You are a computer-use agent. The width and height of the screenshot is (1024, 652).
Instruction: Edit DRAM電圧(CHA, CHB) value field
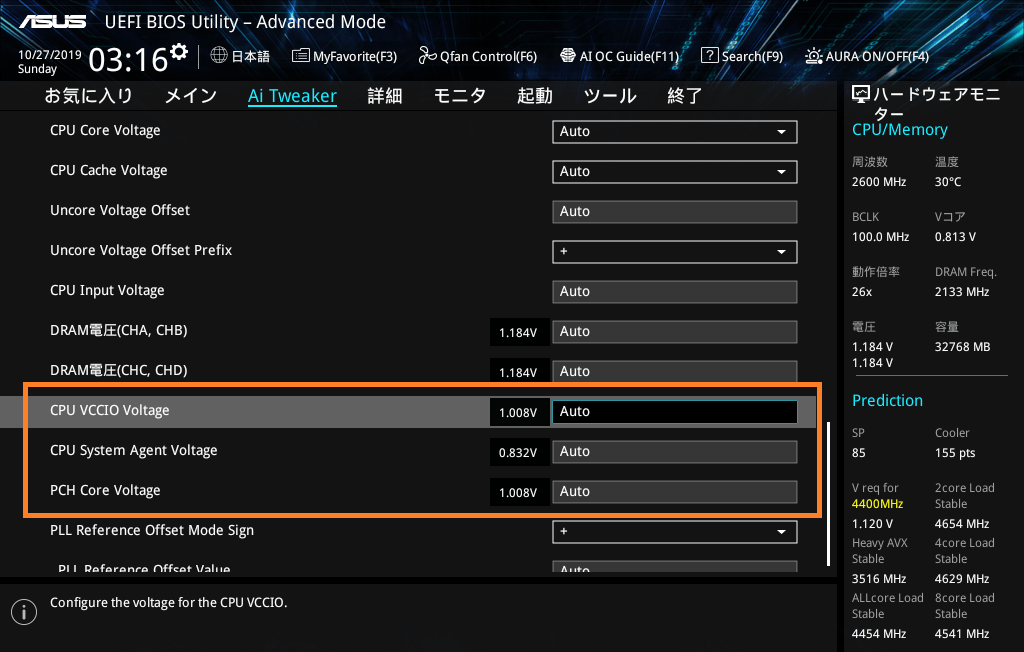click(x=675, y=331)
